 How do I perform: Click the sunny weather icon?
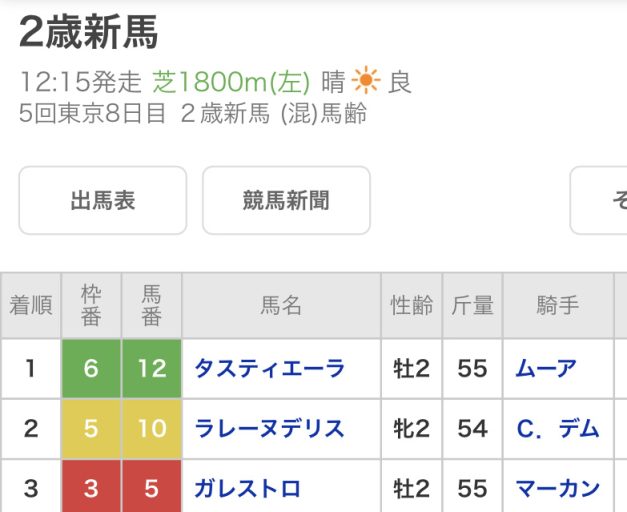coord(365,81)
